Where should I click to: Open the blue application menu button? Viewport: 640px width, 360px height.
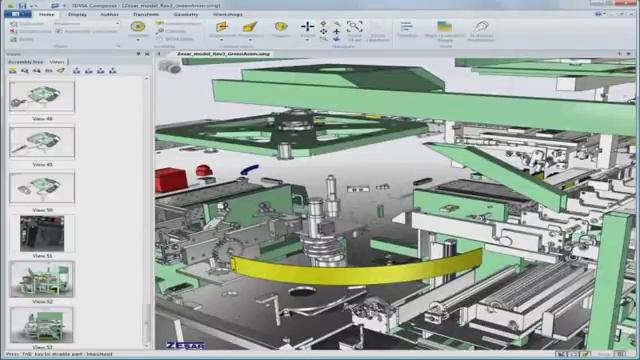(x=17, y=14)
